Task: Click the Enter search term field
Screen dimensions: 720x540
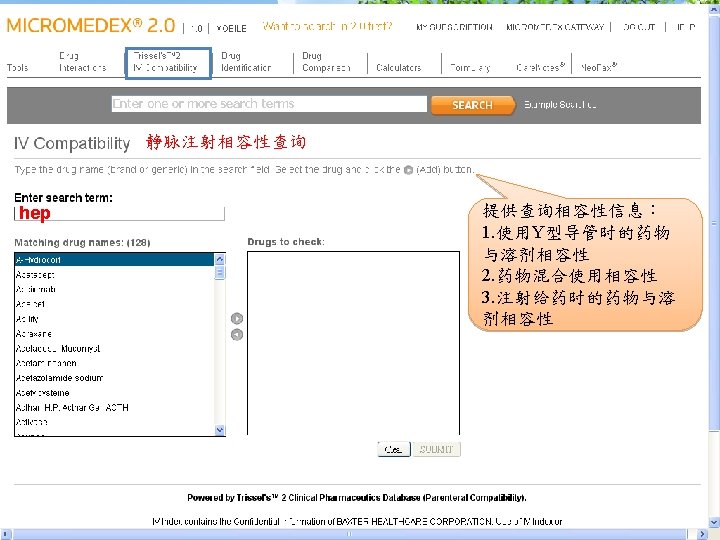Action: [119, 214]
